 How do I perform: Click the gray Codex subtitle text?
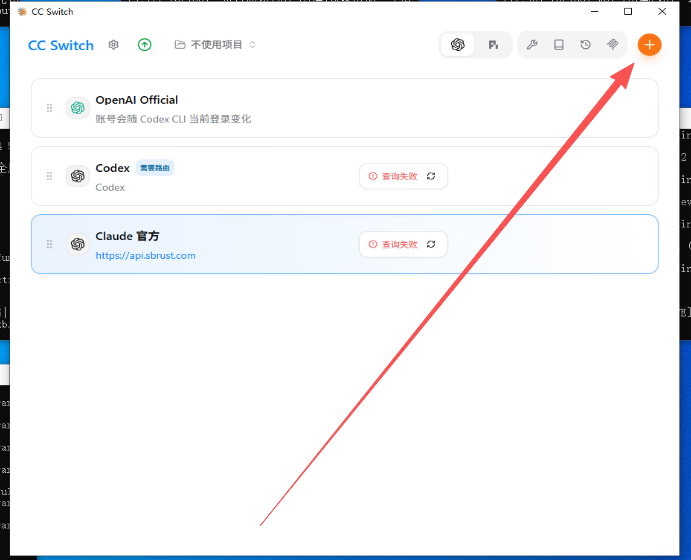click(110, 188)
